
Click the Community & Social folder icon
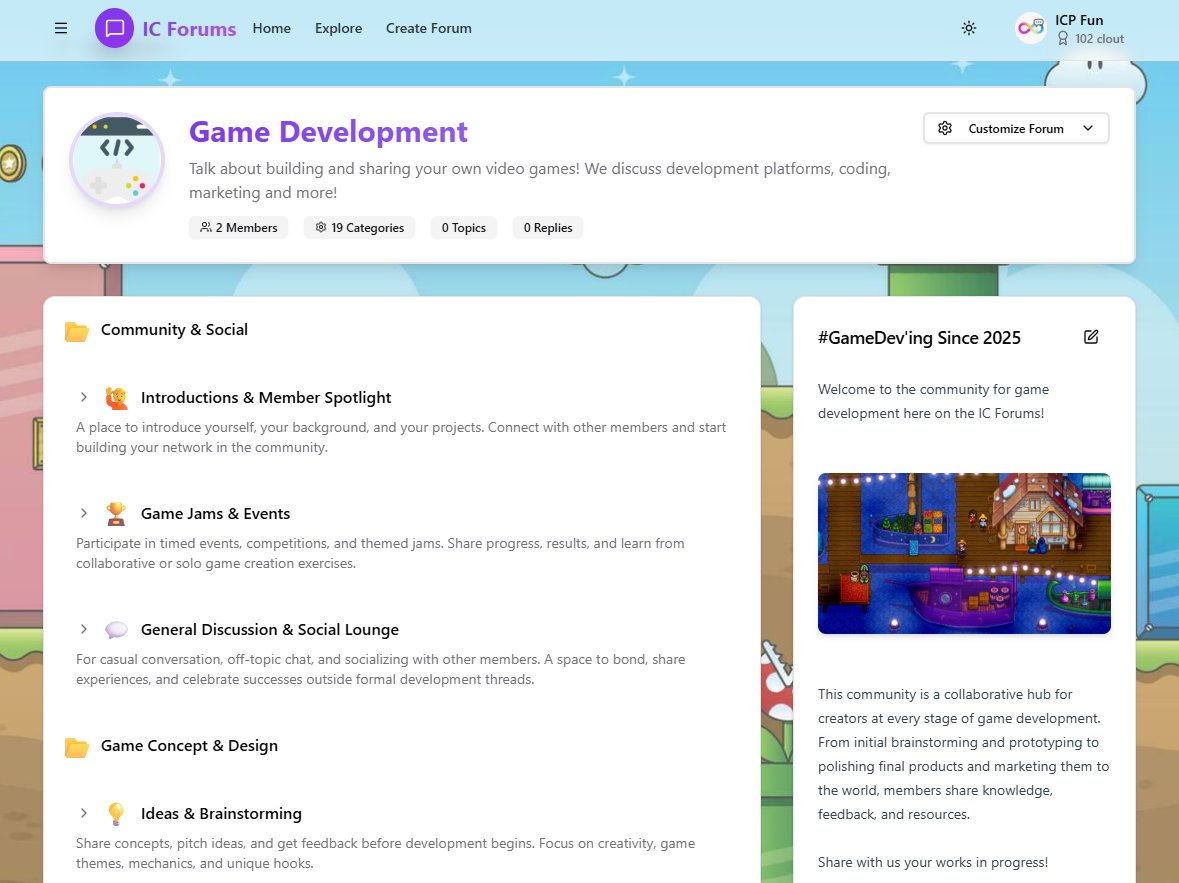[77, 329]
